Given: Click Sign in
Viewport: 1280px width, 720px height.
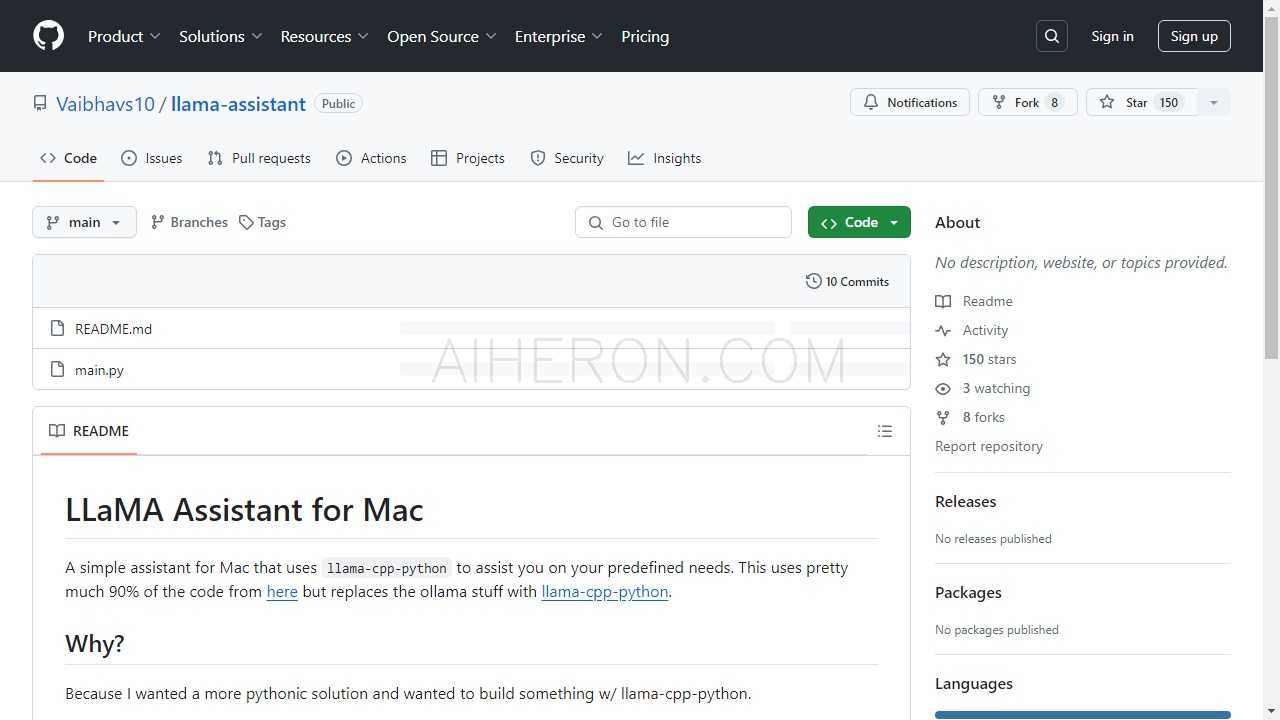Looking at the screenshot, I should [1112, 36].
